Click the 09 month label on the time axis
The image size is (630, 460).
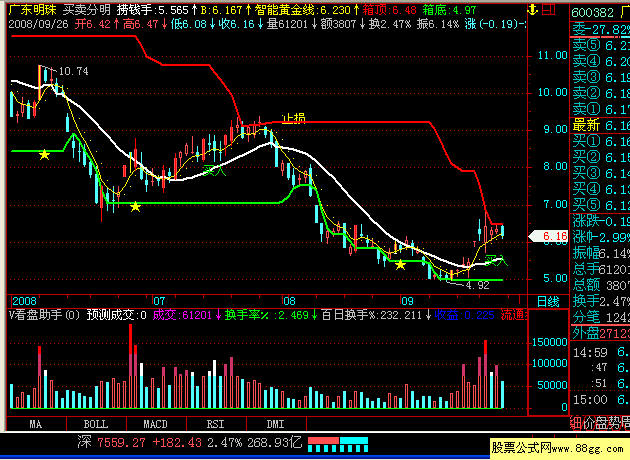(x=407, y=301)
